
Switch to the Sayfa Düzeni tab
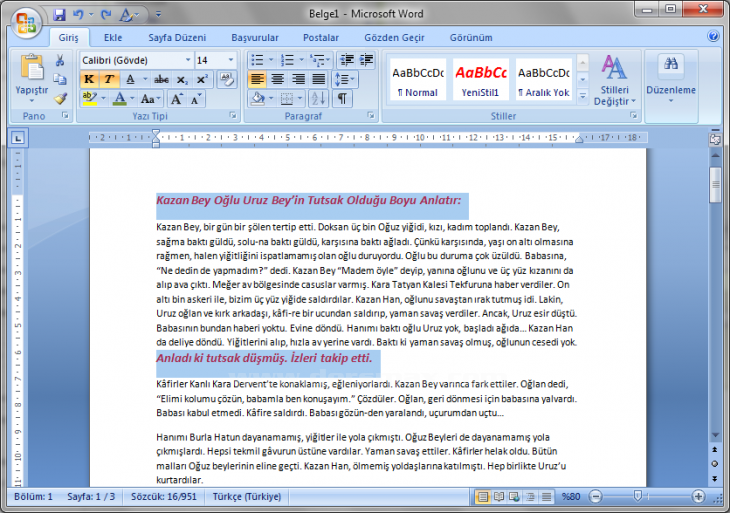176,37
